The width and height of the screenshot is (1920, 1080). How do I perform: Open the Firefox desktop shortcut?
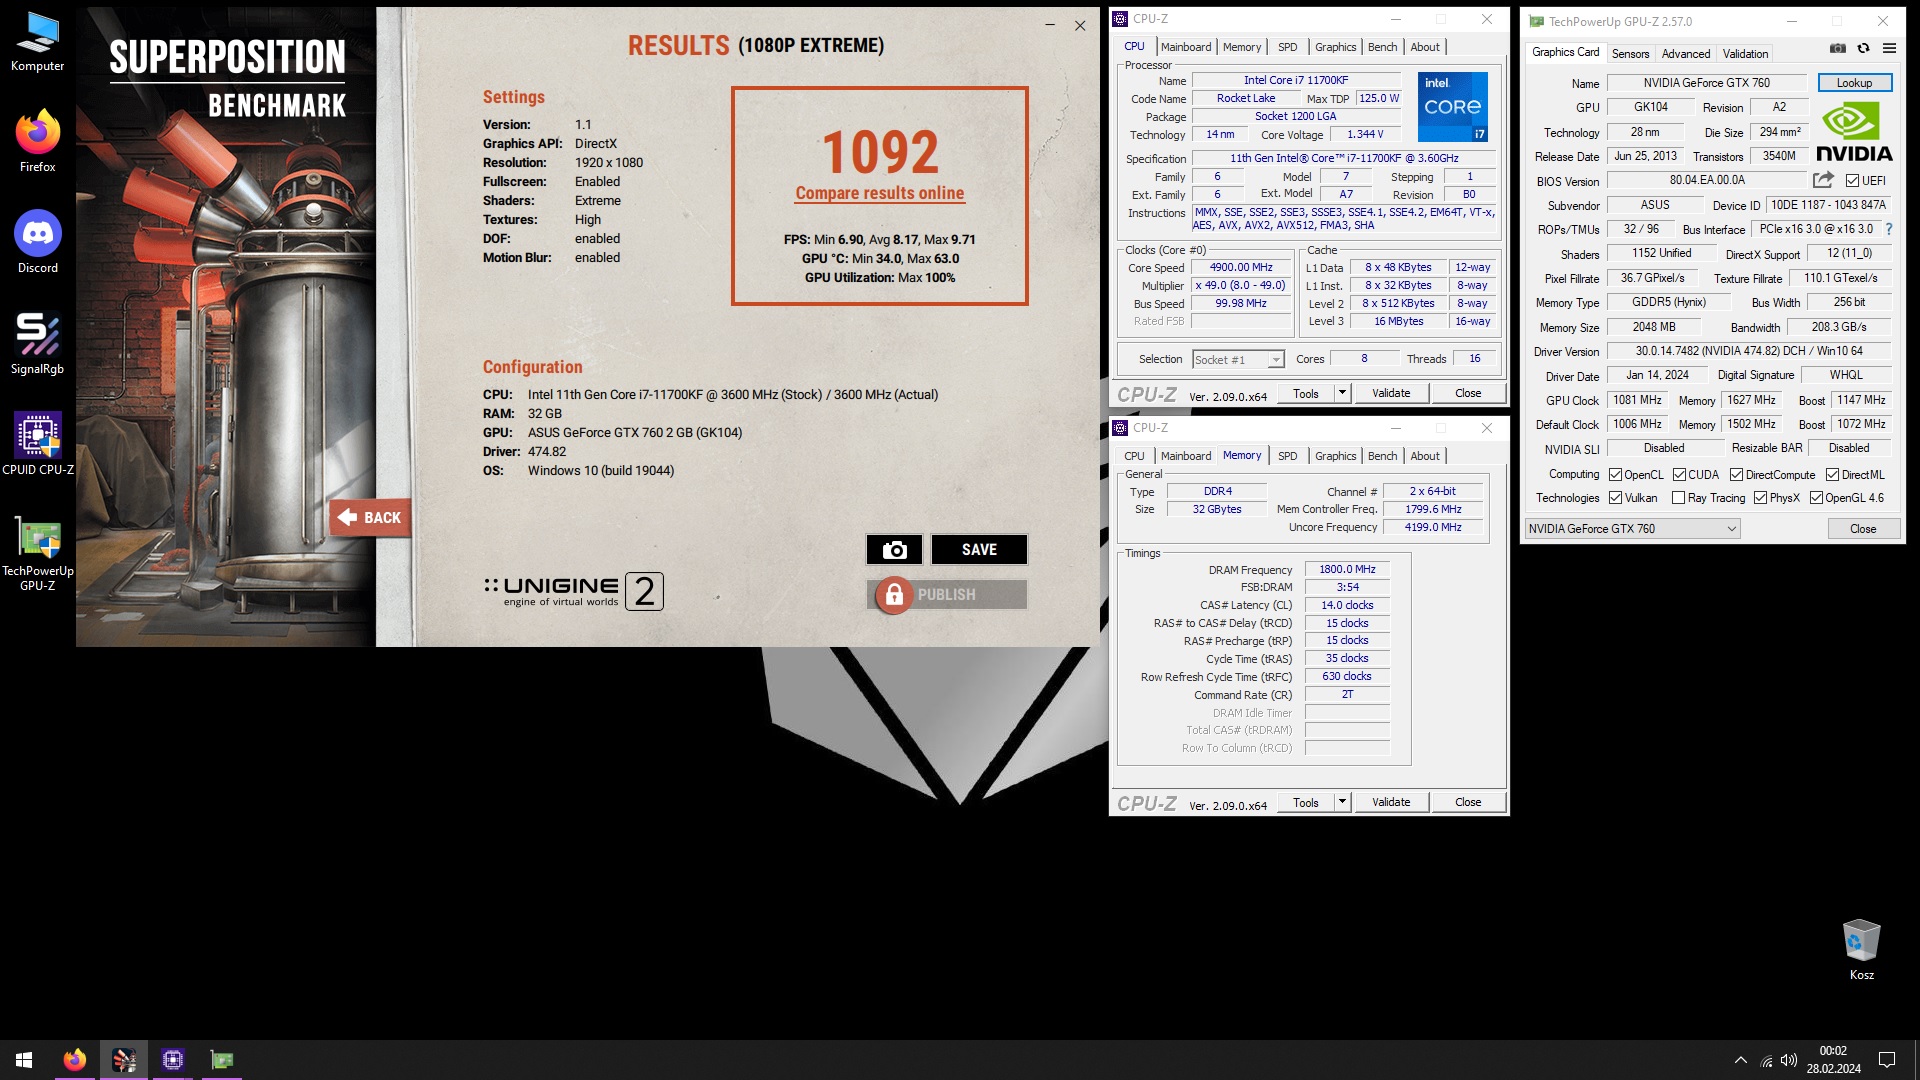point(37,142)
